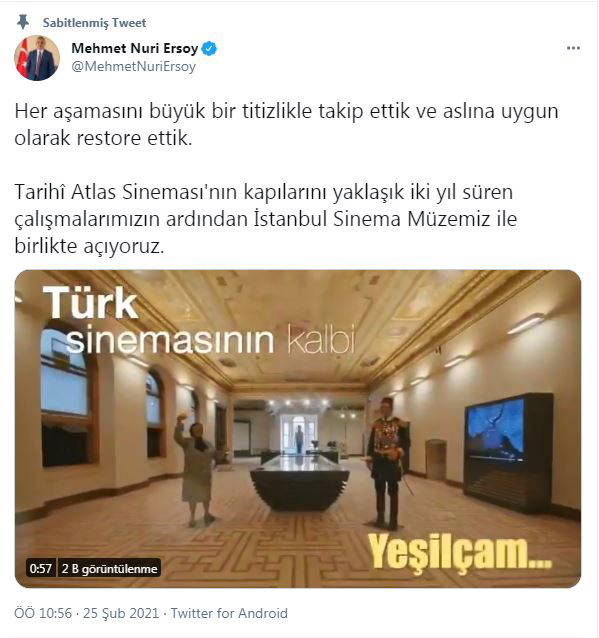Click the 0:57 video duration badge
Screen dimensions: 599x638
41,568
